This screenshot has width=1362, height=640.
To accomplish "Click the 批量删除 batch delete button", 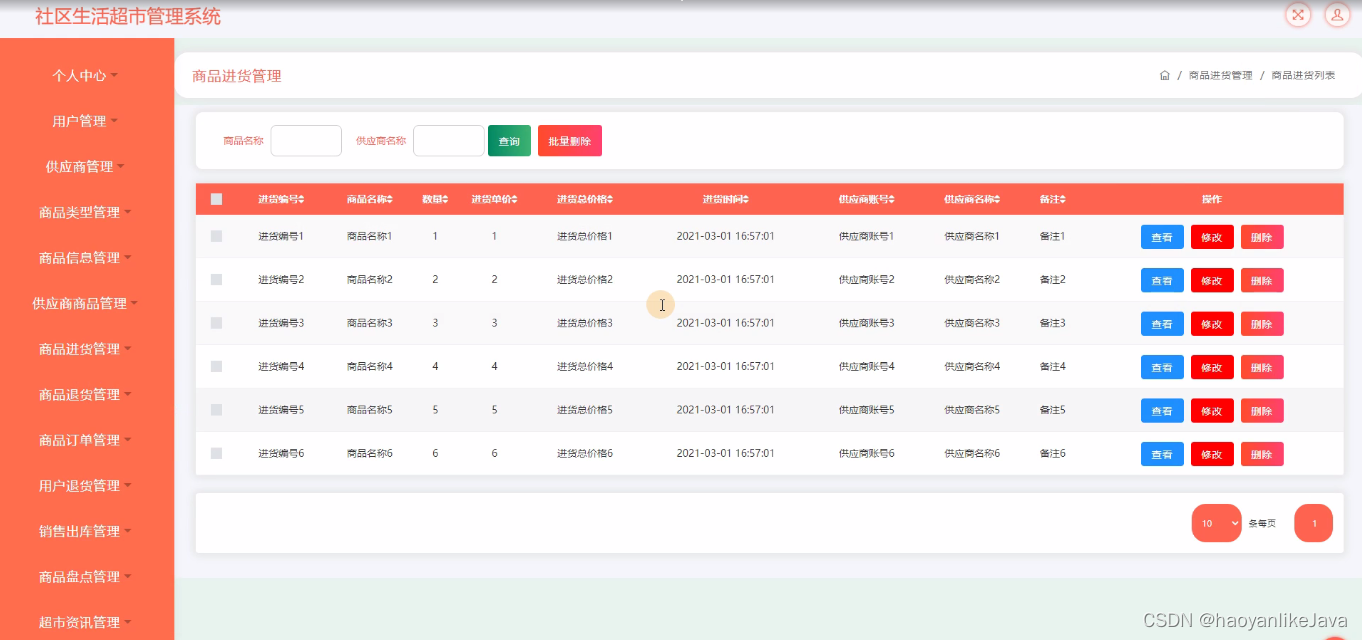I will (570, 141).
